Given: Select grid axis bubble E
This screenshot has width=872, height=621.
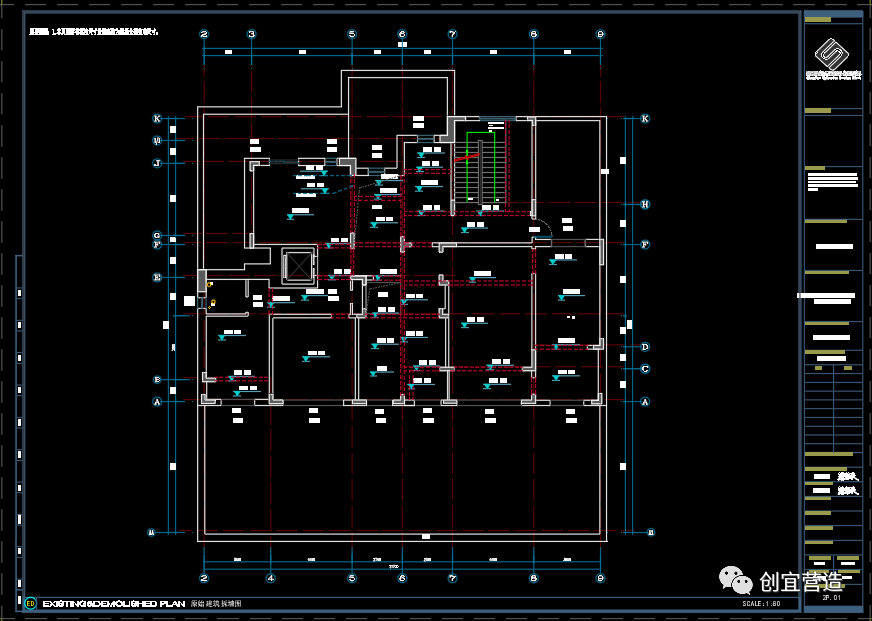Looking at the screenshot, I should [x=157, y=277].
